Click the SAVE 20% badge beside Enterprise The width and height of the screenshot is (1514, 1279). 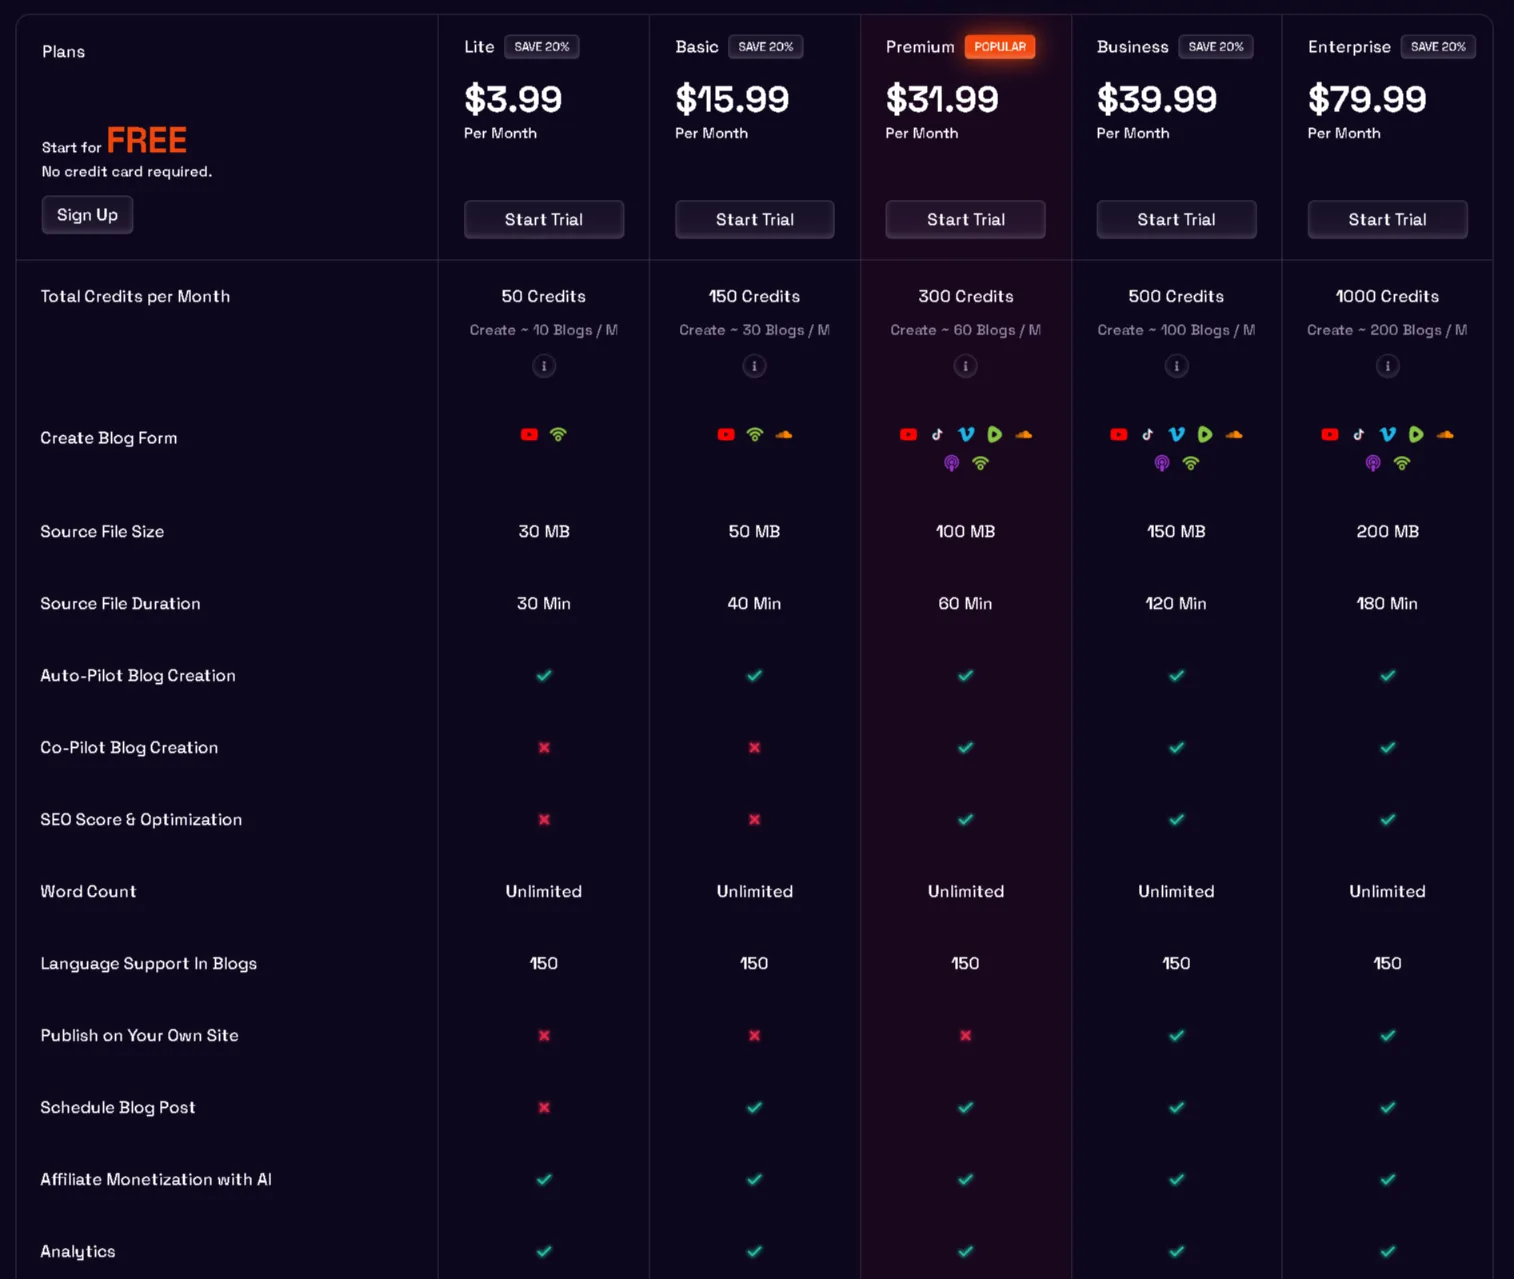point(1438,47)
